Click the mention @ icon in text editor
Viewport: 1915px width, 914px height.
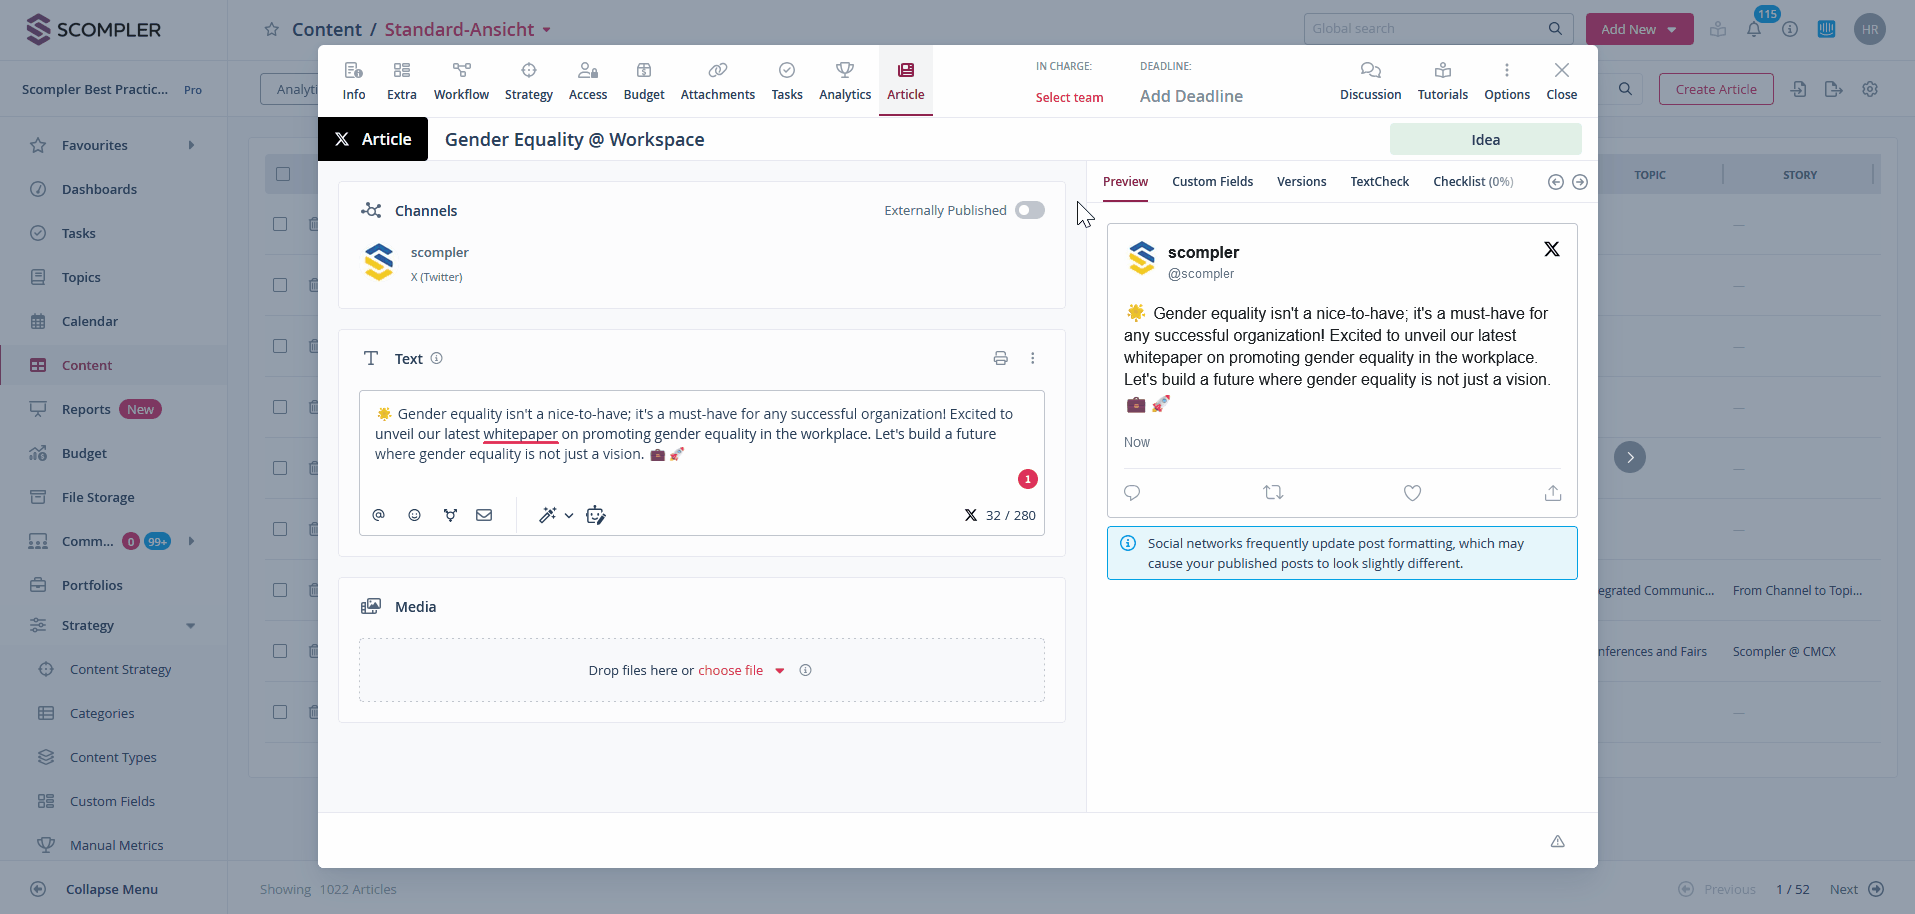(x=378, y=515)
